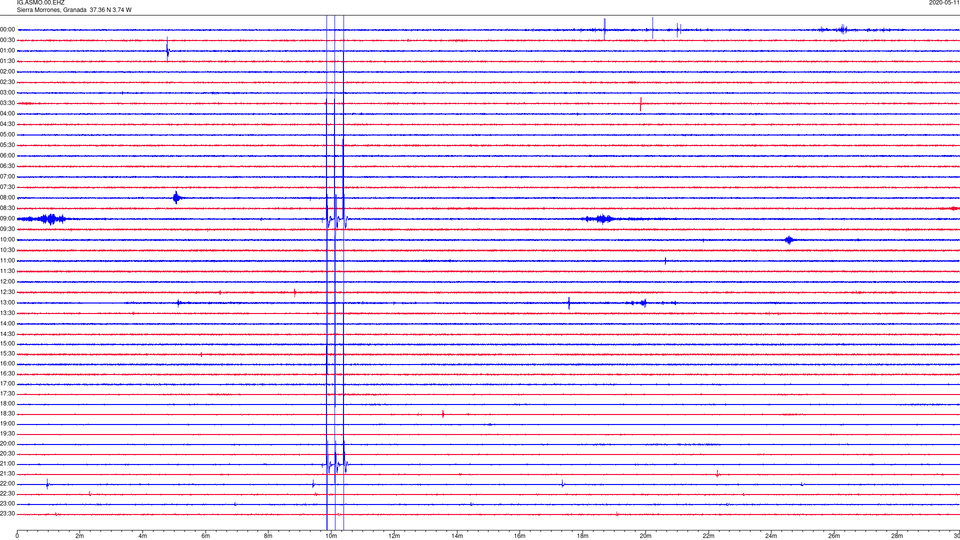Pick the 08:00 time label
This screenshot has height=540, width=960.
pos(7,198)
